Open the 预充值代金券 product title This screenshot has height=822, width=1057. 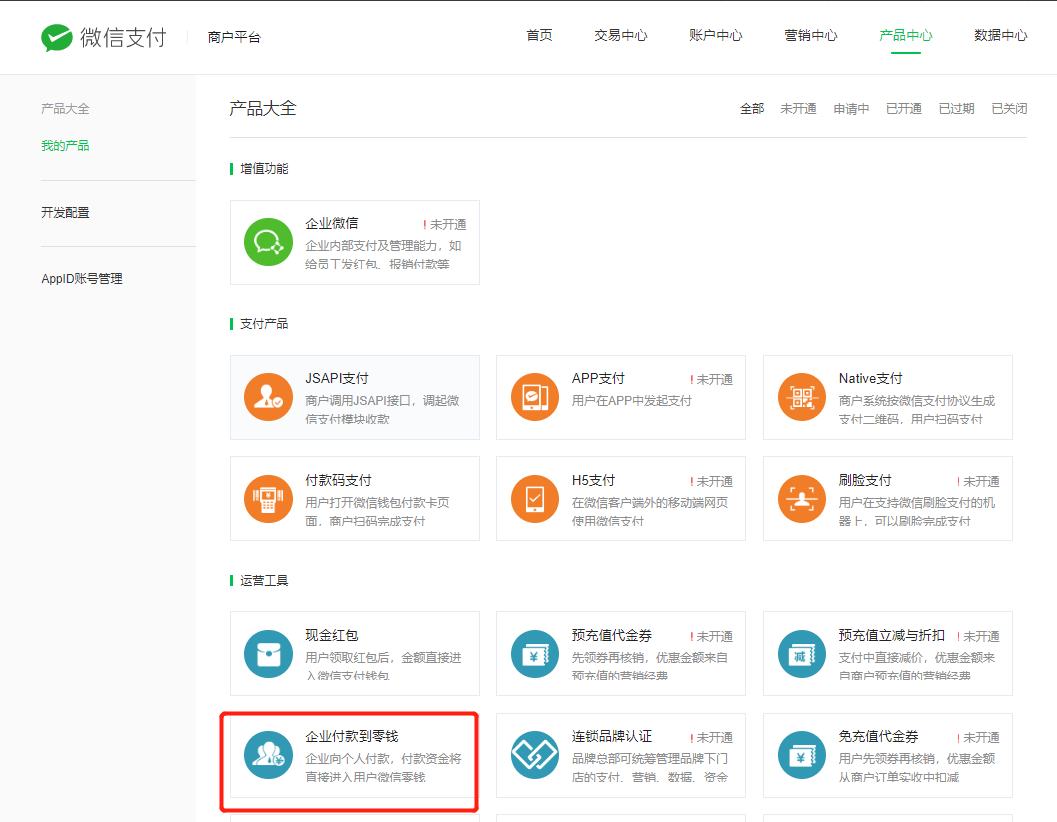click(612, 635)
